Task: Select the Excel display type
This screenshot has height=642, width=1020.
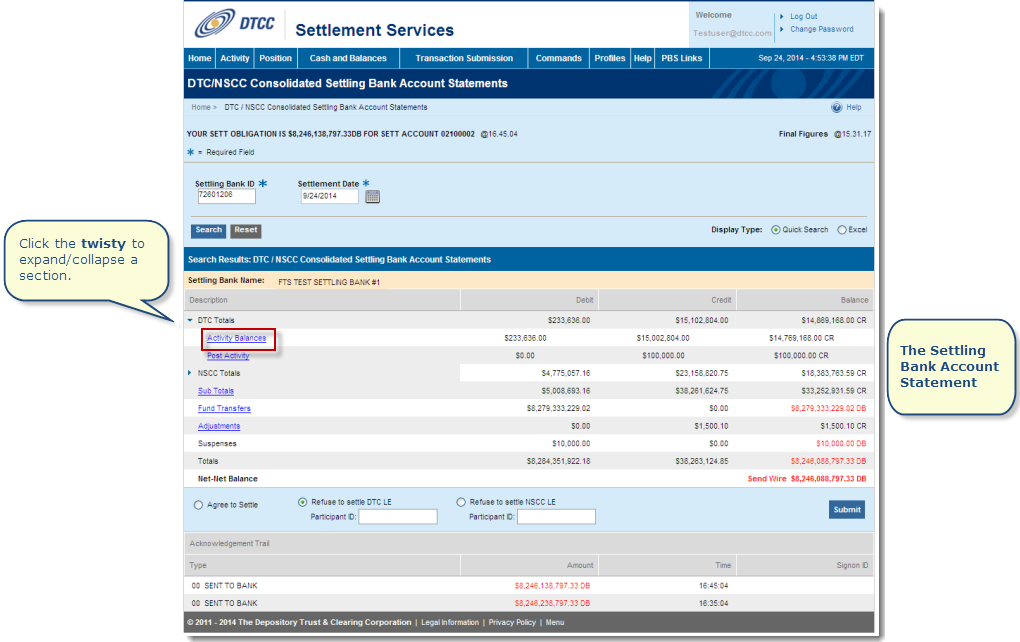Action: [842, 230]
